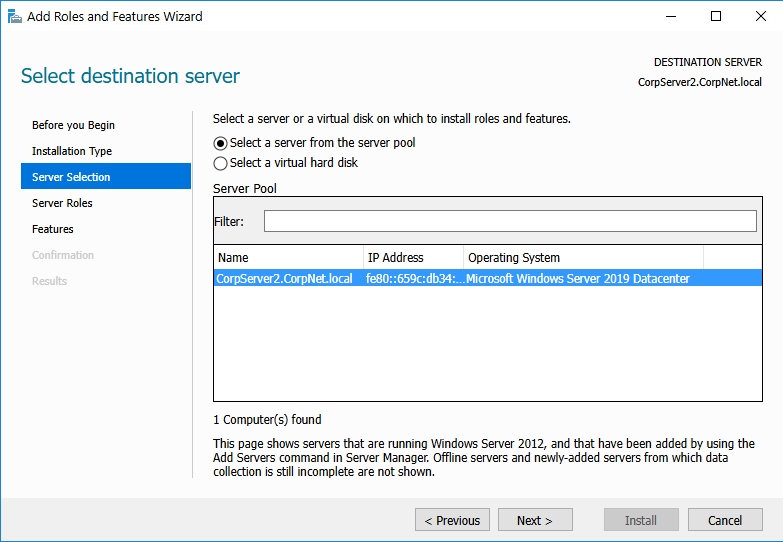Sort server pool by Name column
This screenshot has height=542, width=783.
pos(288,257)
